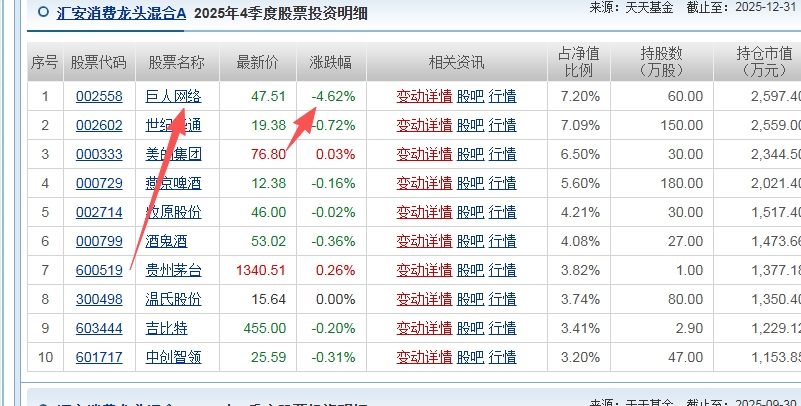Select the 7.20% net value ratio cell
Screen dimensions: 801x406
[579, 96]
